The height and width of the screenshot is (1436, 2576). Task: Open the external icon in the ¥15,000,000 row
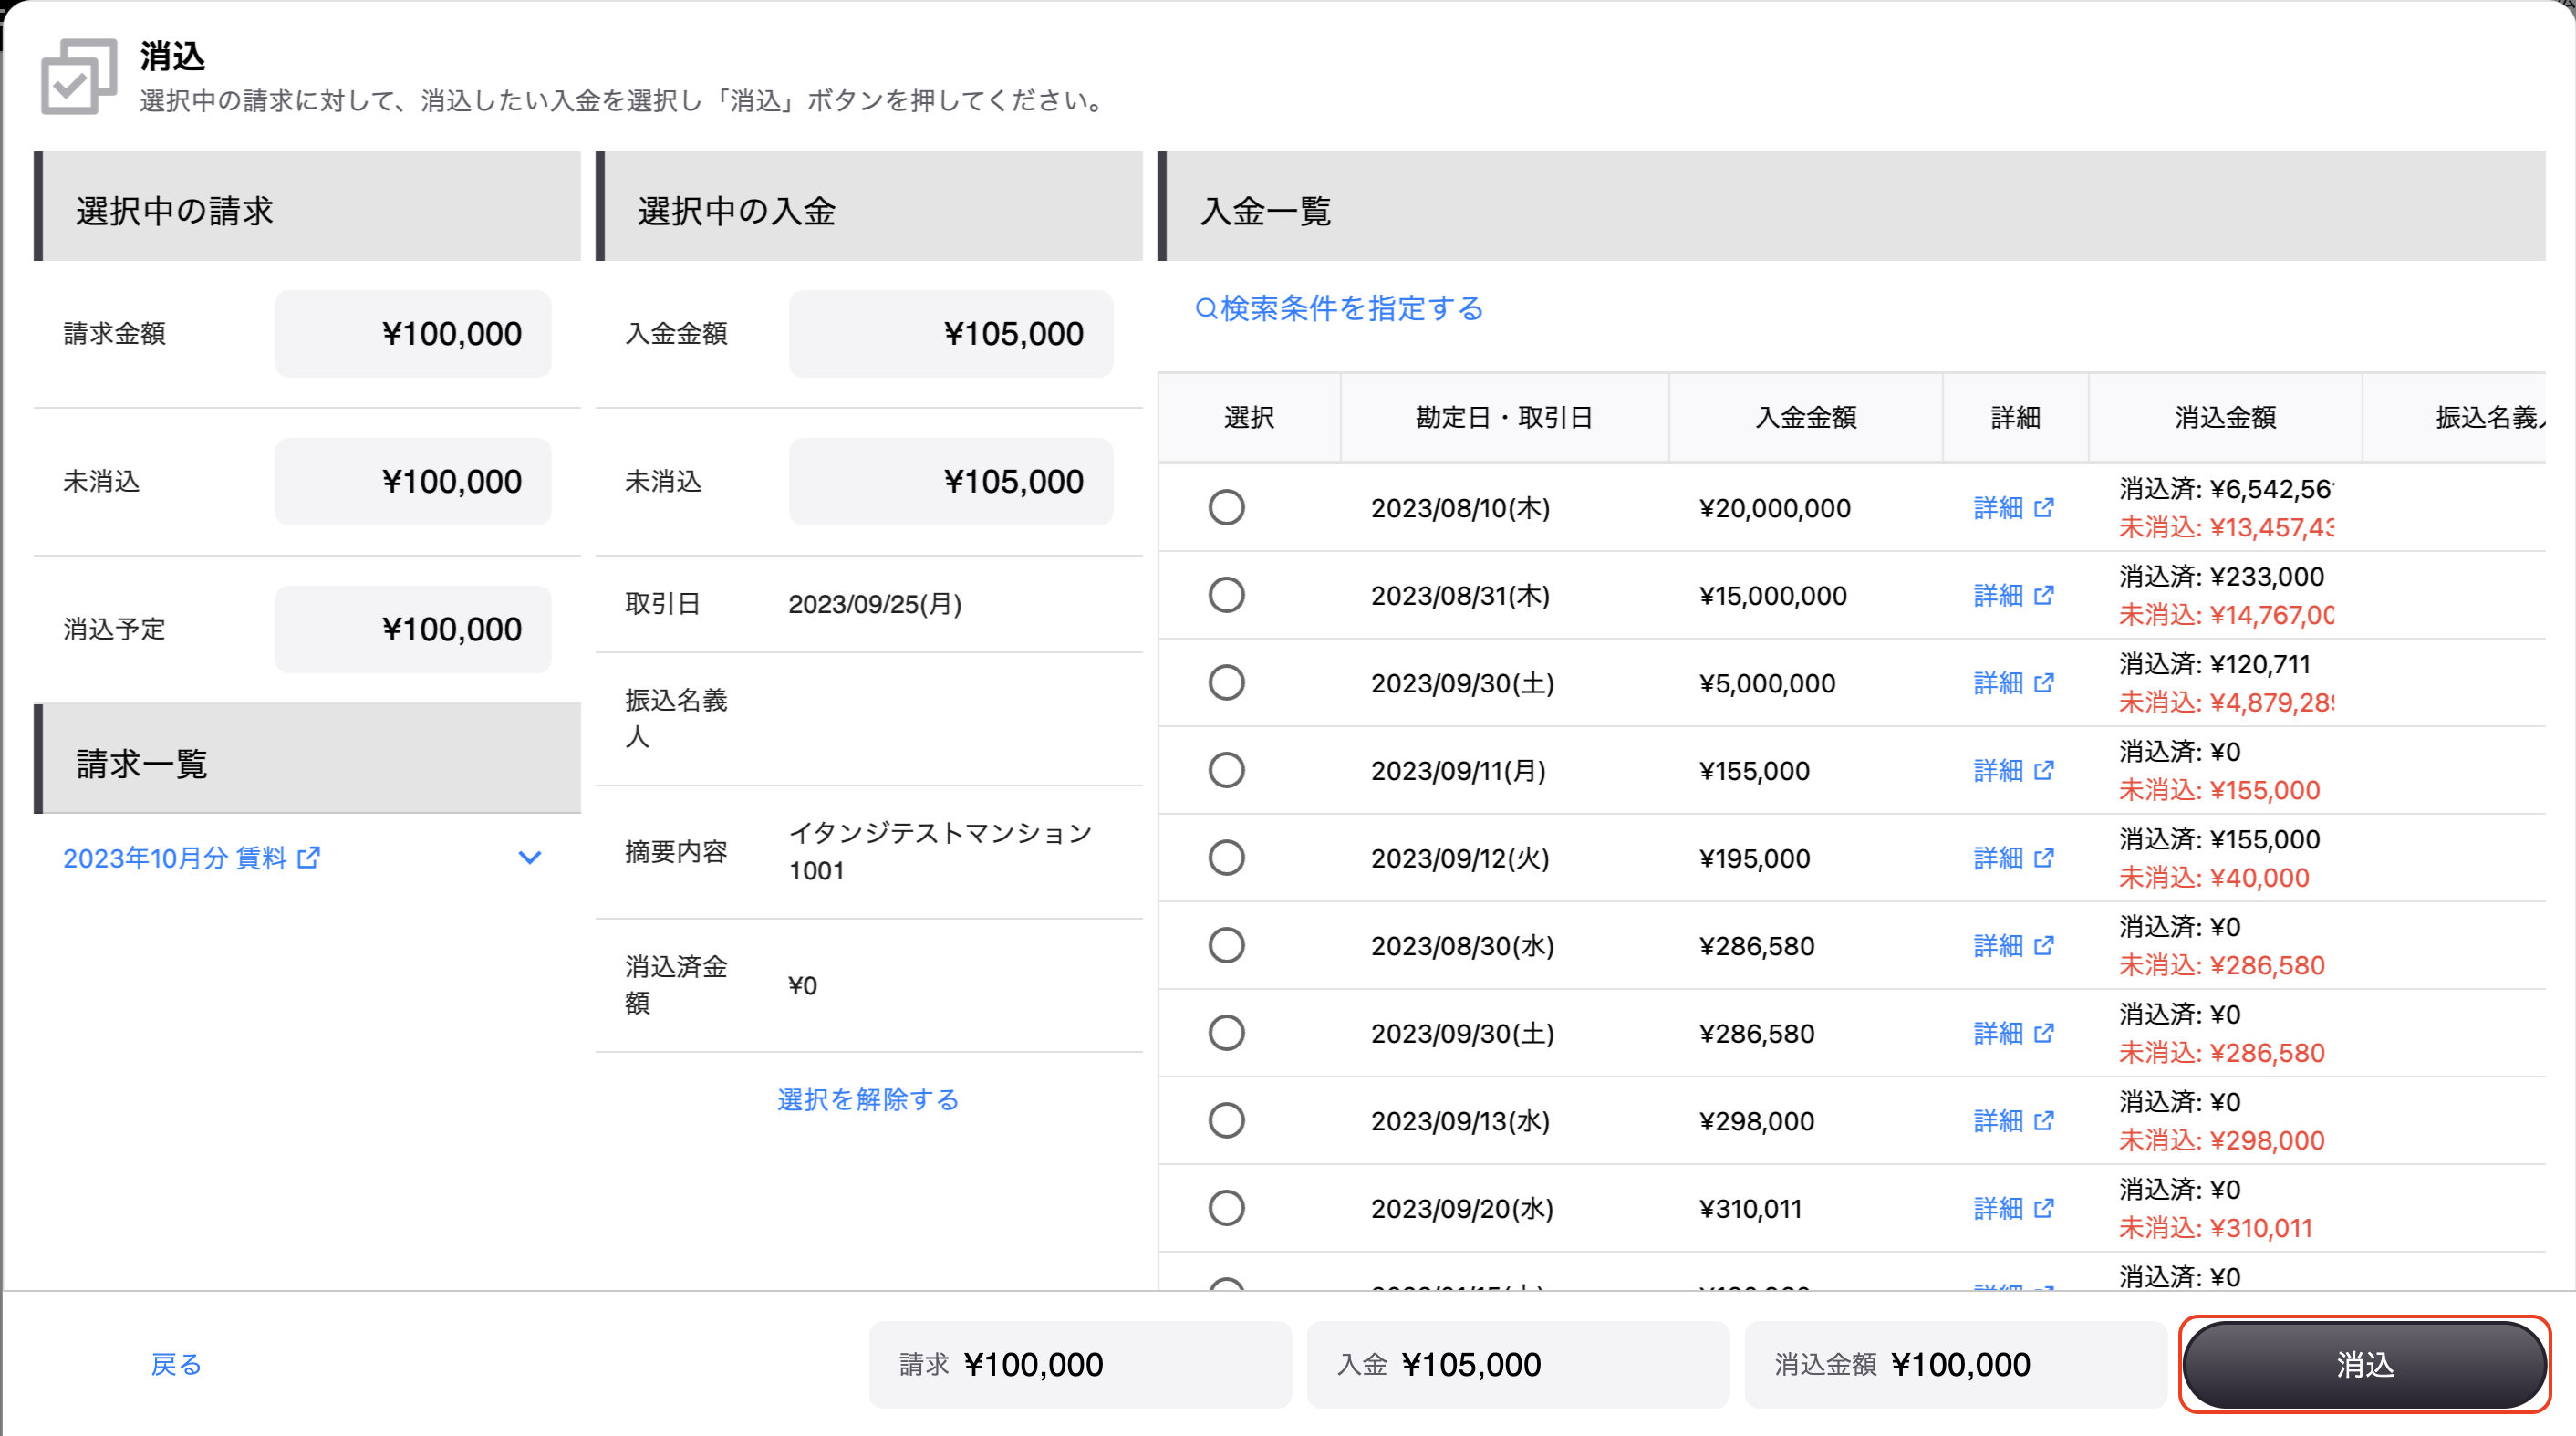[2044, 596]
